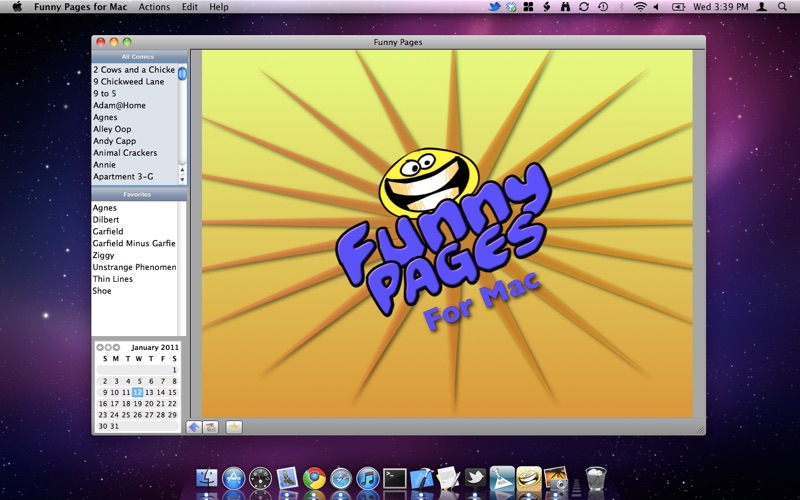Select Dilbert in the Favorites list
This screenshot has width=800, height=500.
(105, 220)
